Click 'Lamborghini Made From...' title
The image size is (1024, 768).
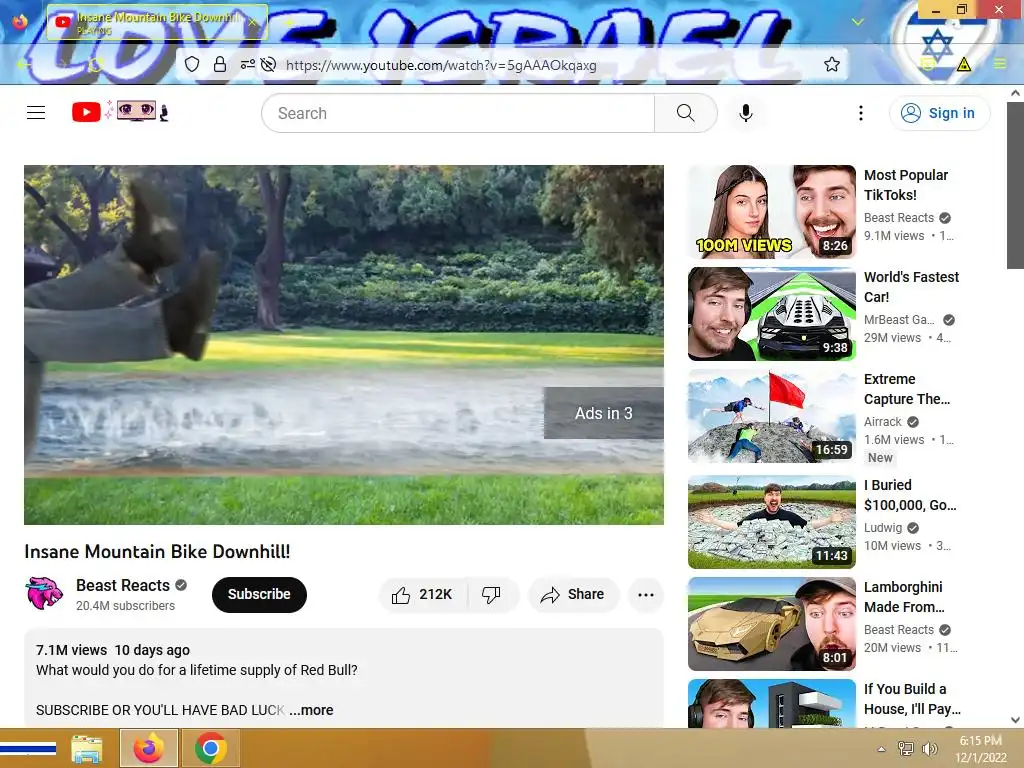pos(904,597)
